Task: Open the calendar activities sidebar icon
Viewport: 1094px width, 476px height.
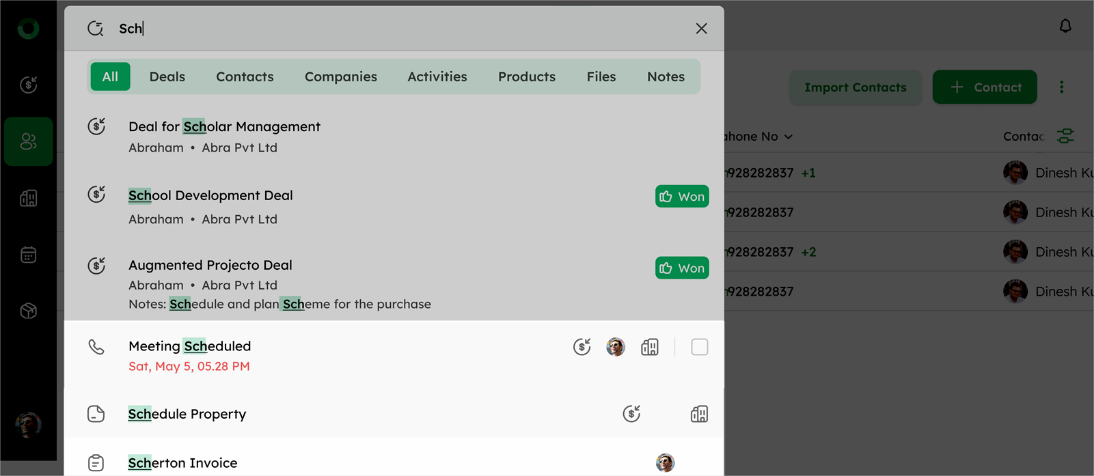Action: (x=28, y=255)
